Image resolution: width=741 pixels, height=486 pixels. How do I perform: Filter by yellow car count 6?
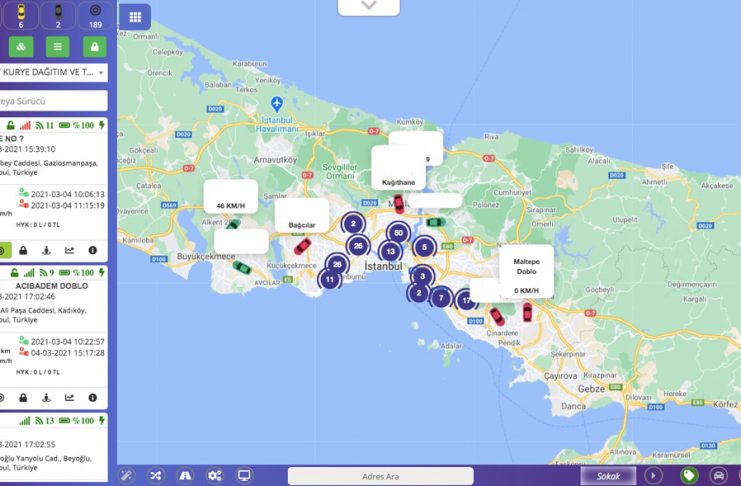(20, 15)
